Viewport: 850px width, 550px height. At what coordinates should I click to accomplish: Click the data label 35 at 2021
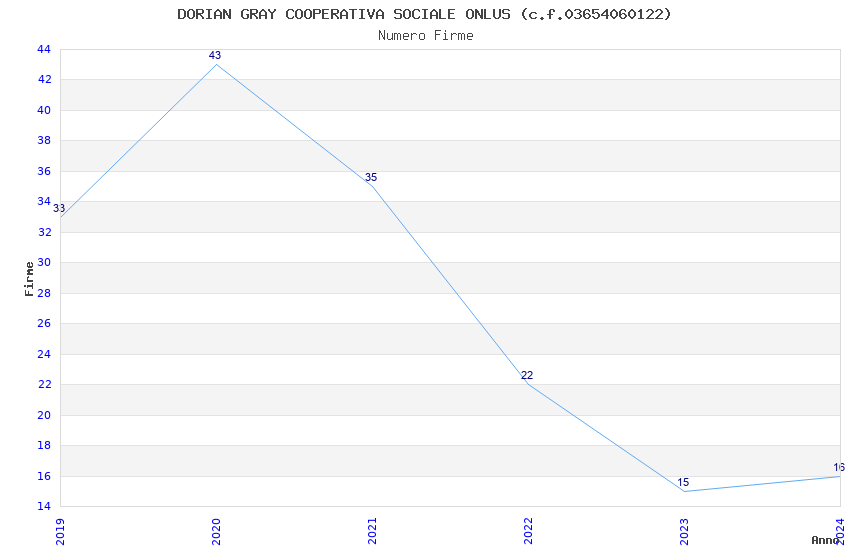tap(371, 177)
